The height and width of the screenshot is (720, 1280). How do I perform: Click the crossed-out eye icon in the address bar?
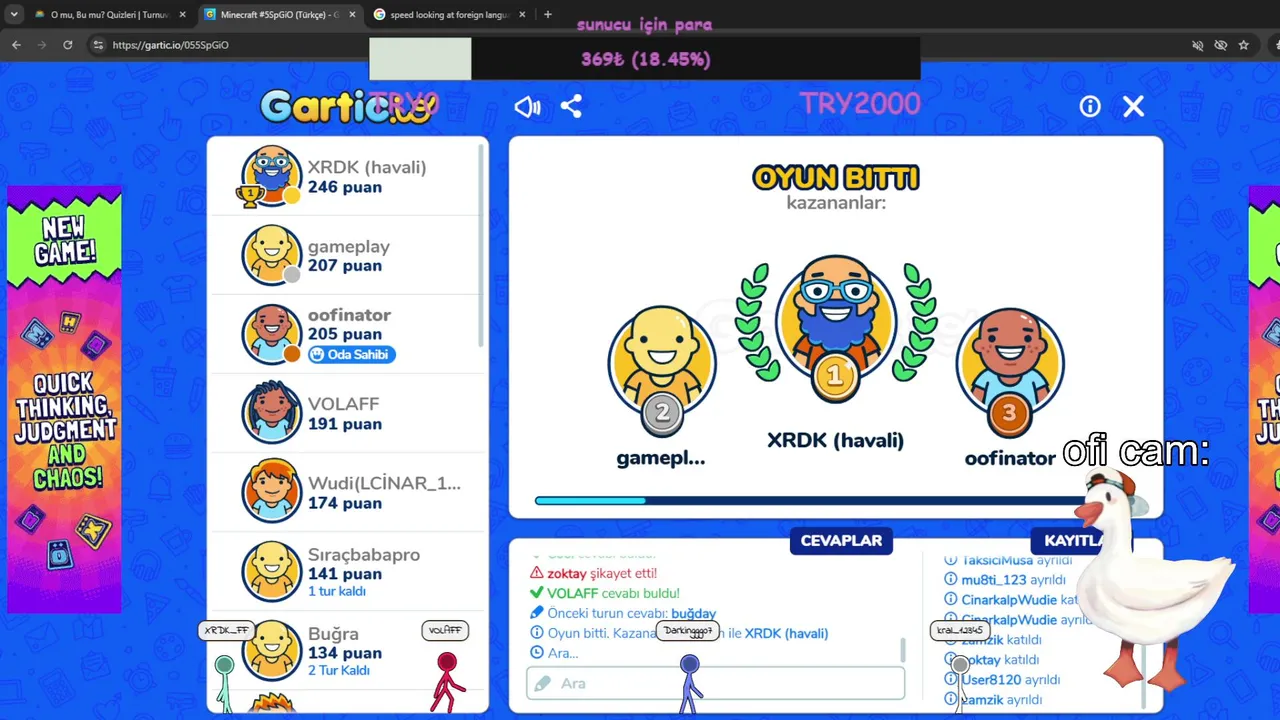point(1221,45)
